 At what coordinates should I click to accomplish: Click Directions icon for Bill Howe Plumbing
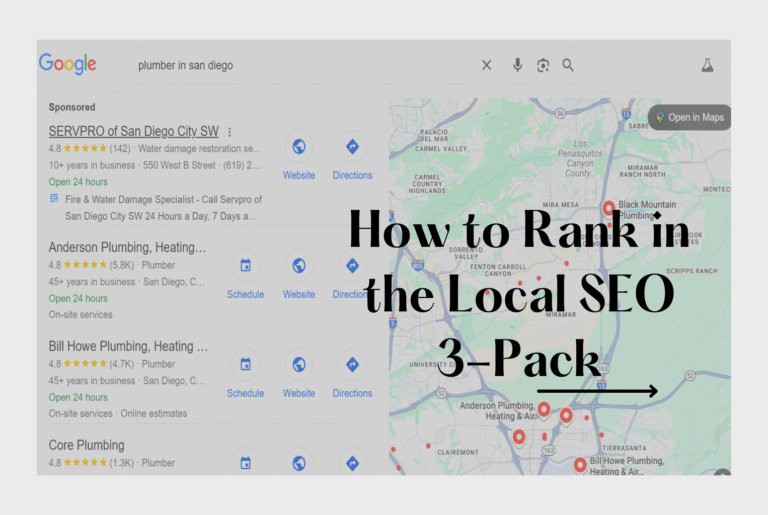[352, 365]
